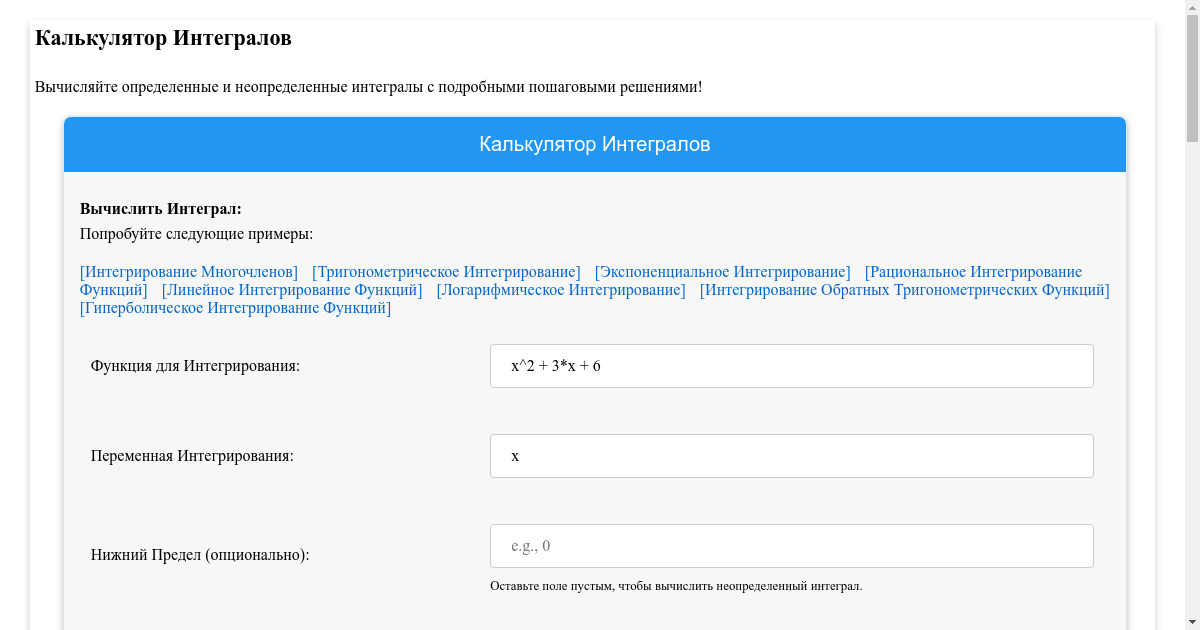
Task: Click the Попробуйте следующие примеры text
Action: coord(196,234)
